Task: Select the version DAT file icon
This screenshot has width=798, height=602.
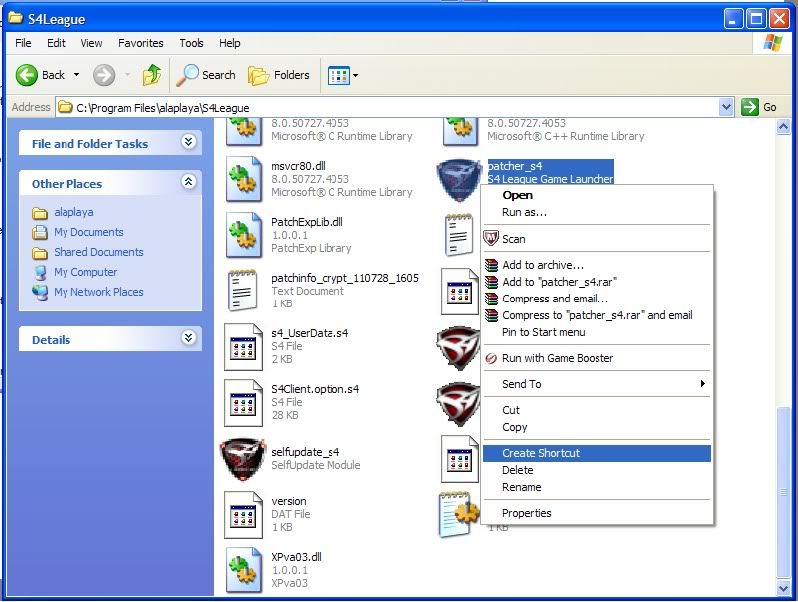Action: (243, 515)
